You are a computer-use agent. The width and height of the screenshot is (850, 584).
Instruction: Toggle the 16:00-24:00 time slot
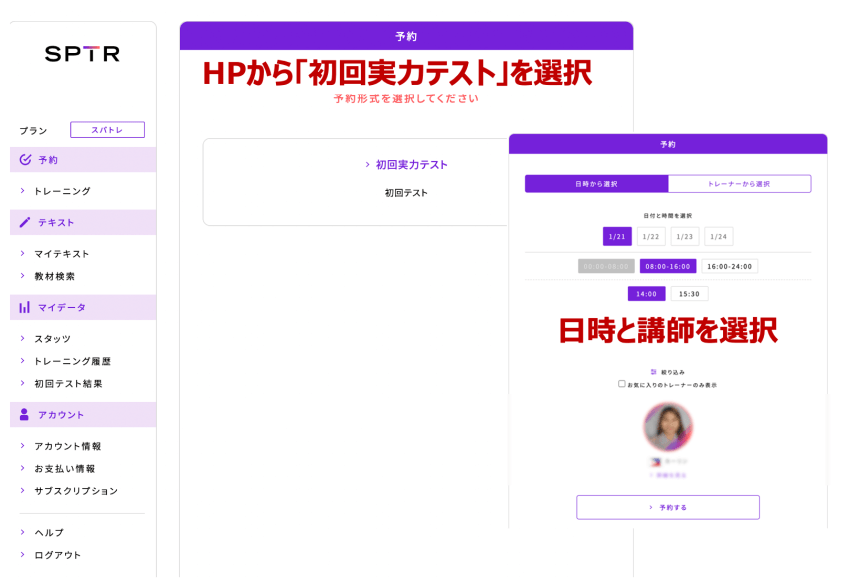pyautogui.click(x=730, y=266)
